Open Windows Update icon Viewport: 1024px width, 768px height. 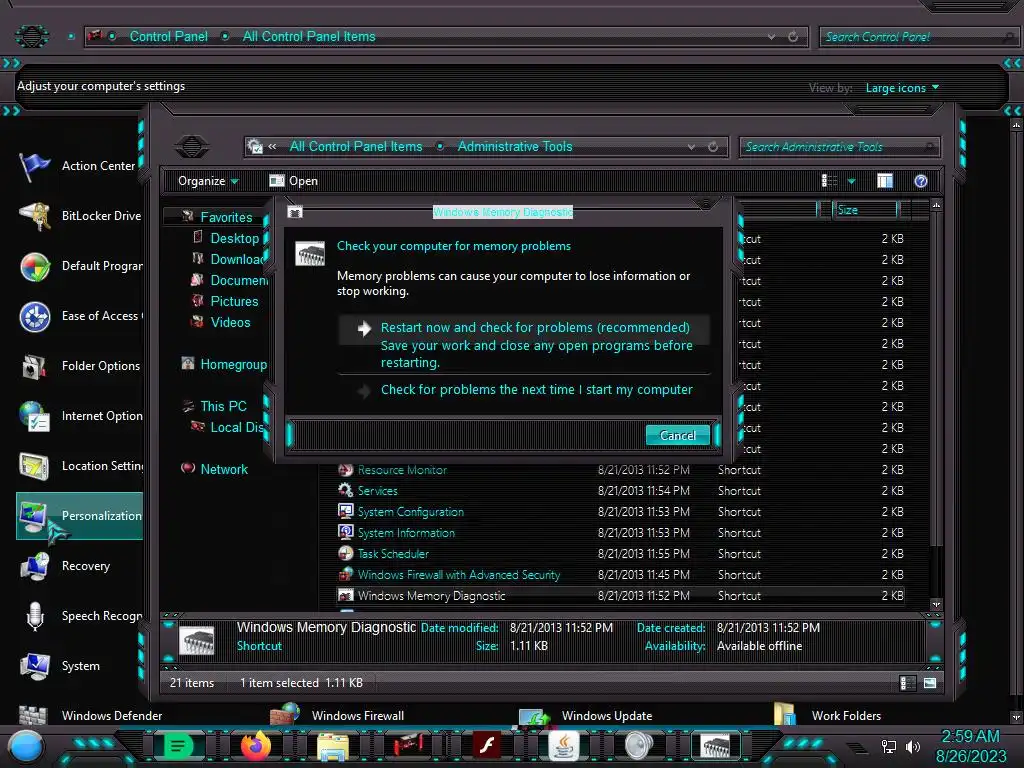click(535, 716)
